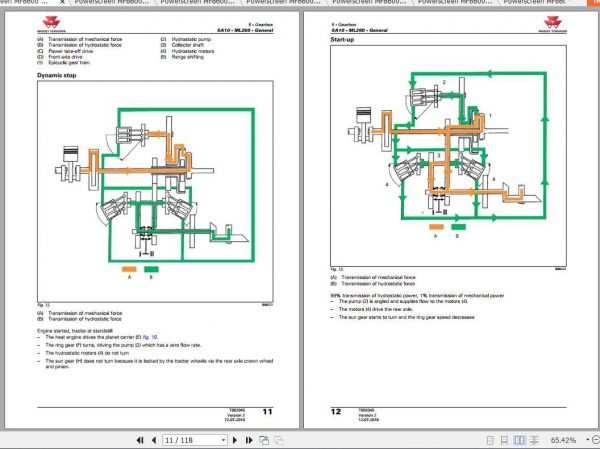
Task: Select continuous facing page layout
Action: 535,440
